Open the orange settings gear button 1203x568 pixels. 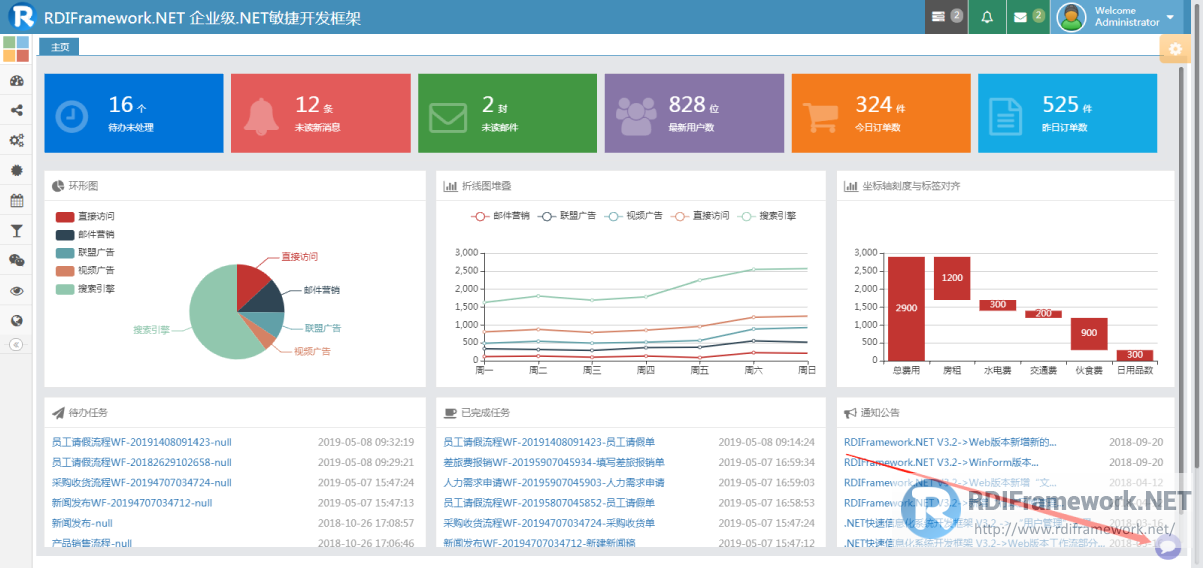tap(1173, 49)
